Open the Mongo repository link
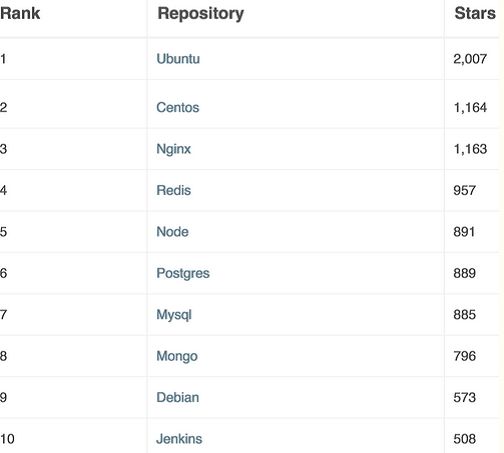The height and width of the screenshot is (453, 504). point(177,356)
